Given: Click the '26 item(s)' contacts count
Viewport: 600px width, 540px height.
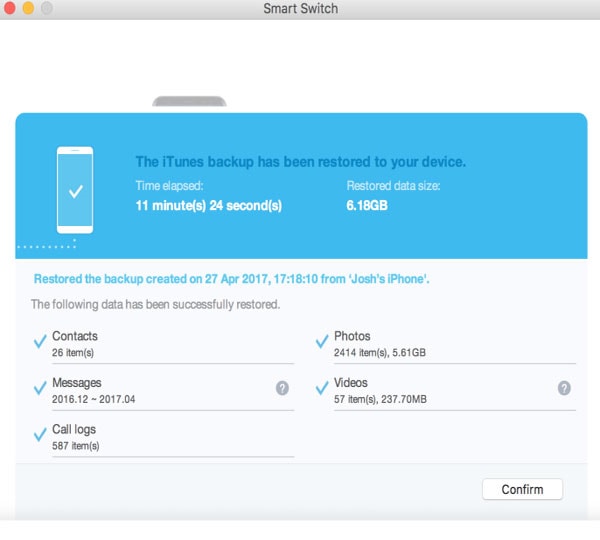Looking at the screenshot, I should tap(73, 352).
